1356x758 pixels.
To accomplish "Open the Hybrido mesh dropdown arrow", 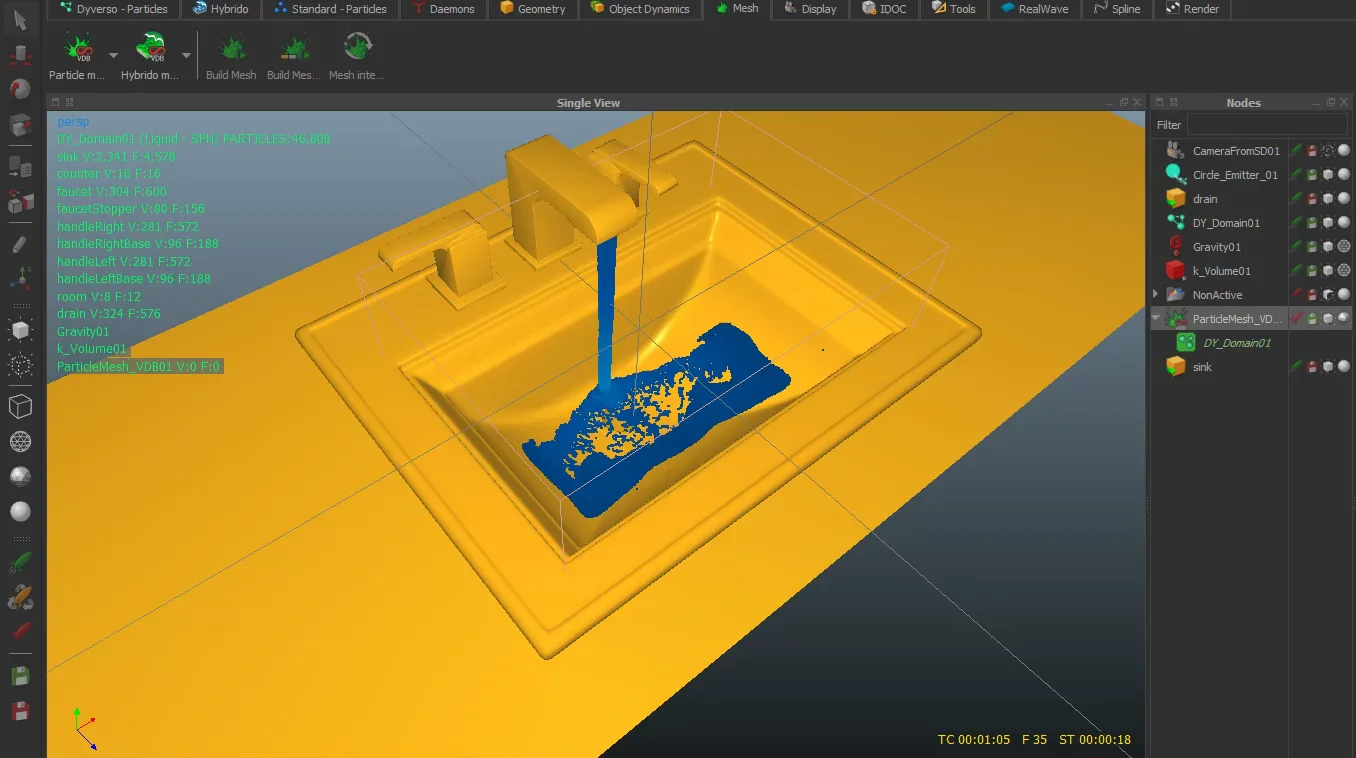I will tap(186, 55).
